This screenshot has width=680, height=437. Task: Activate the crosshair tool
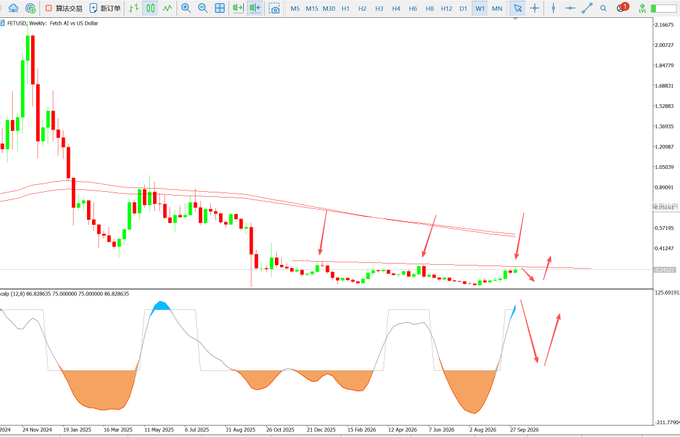(535, 8)
